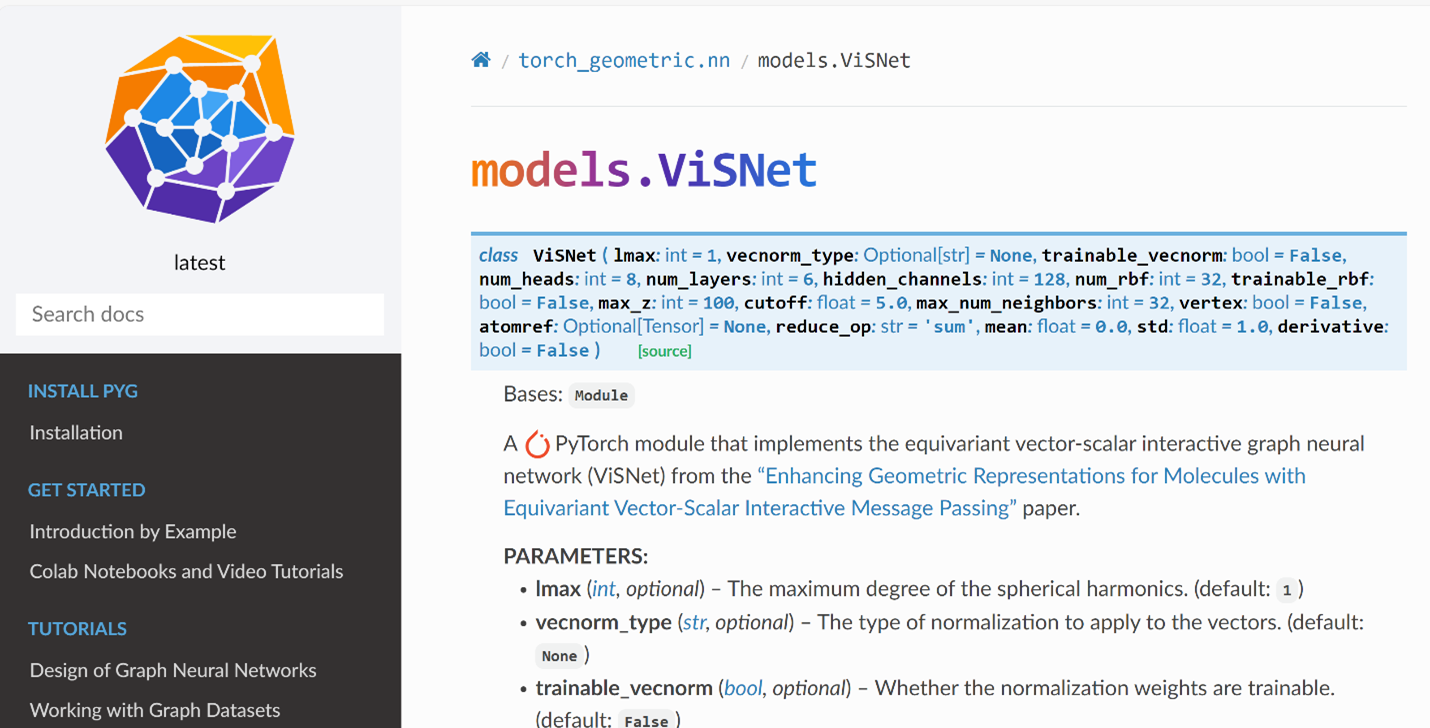Click the Module base class badge
This screenshot has width=1430, height=728.
(x=601, y=395)
